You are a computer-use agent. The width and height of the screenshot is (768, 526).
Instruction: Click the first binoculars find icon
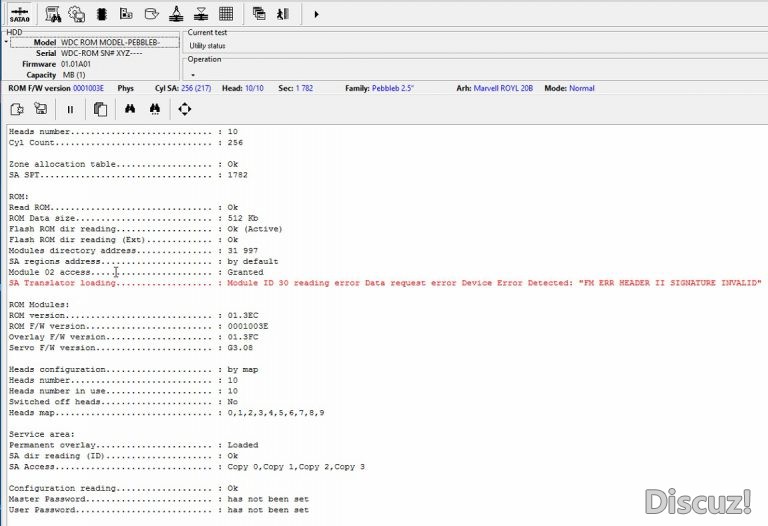(130, 109)
